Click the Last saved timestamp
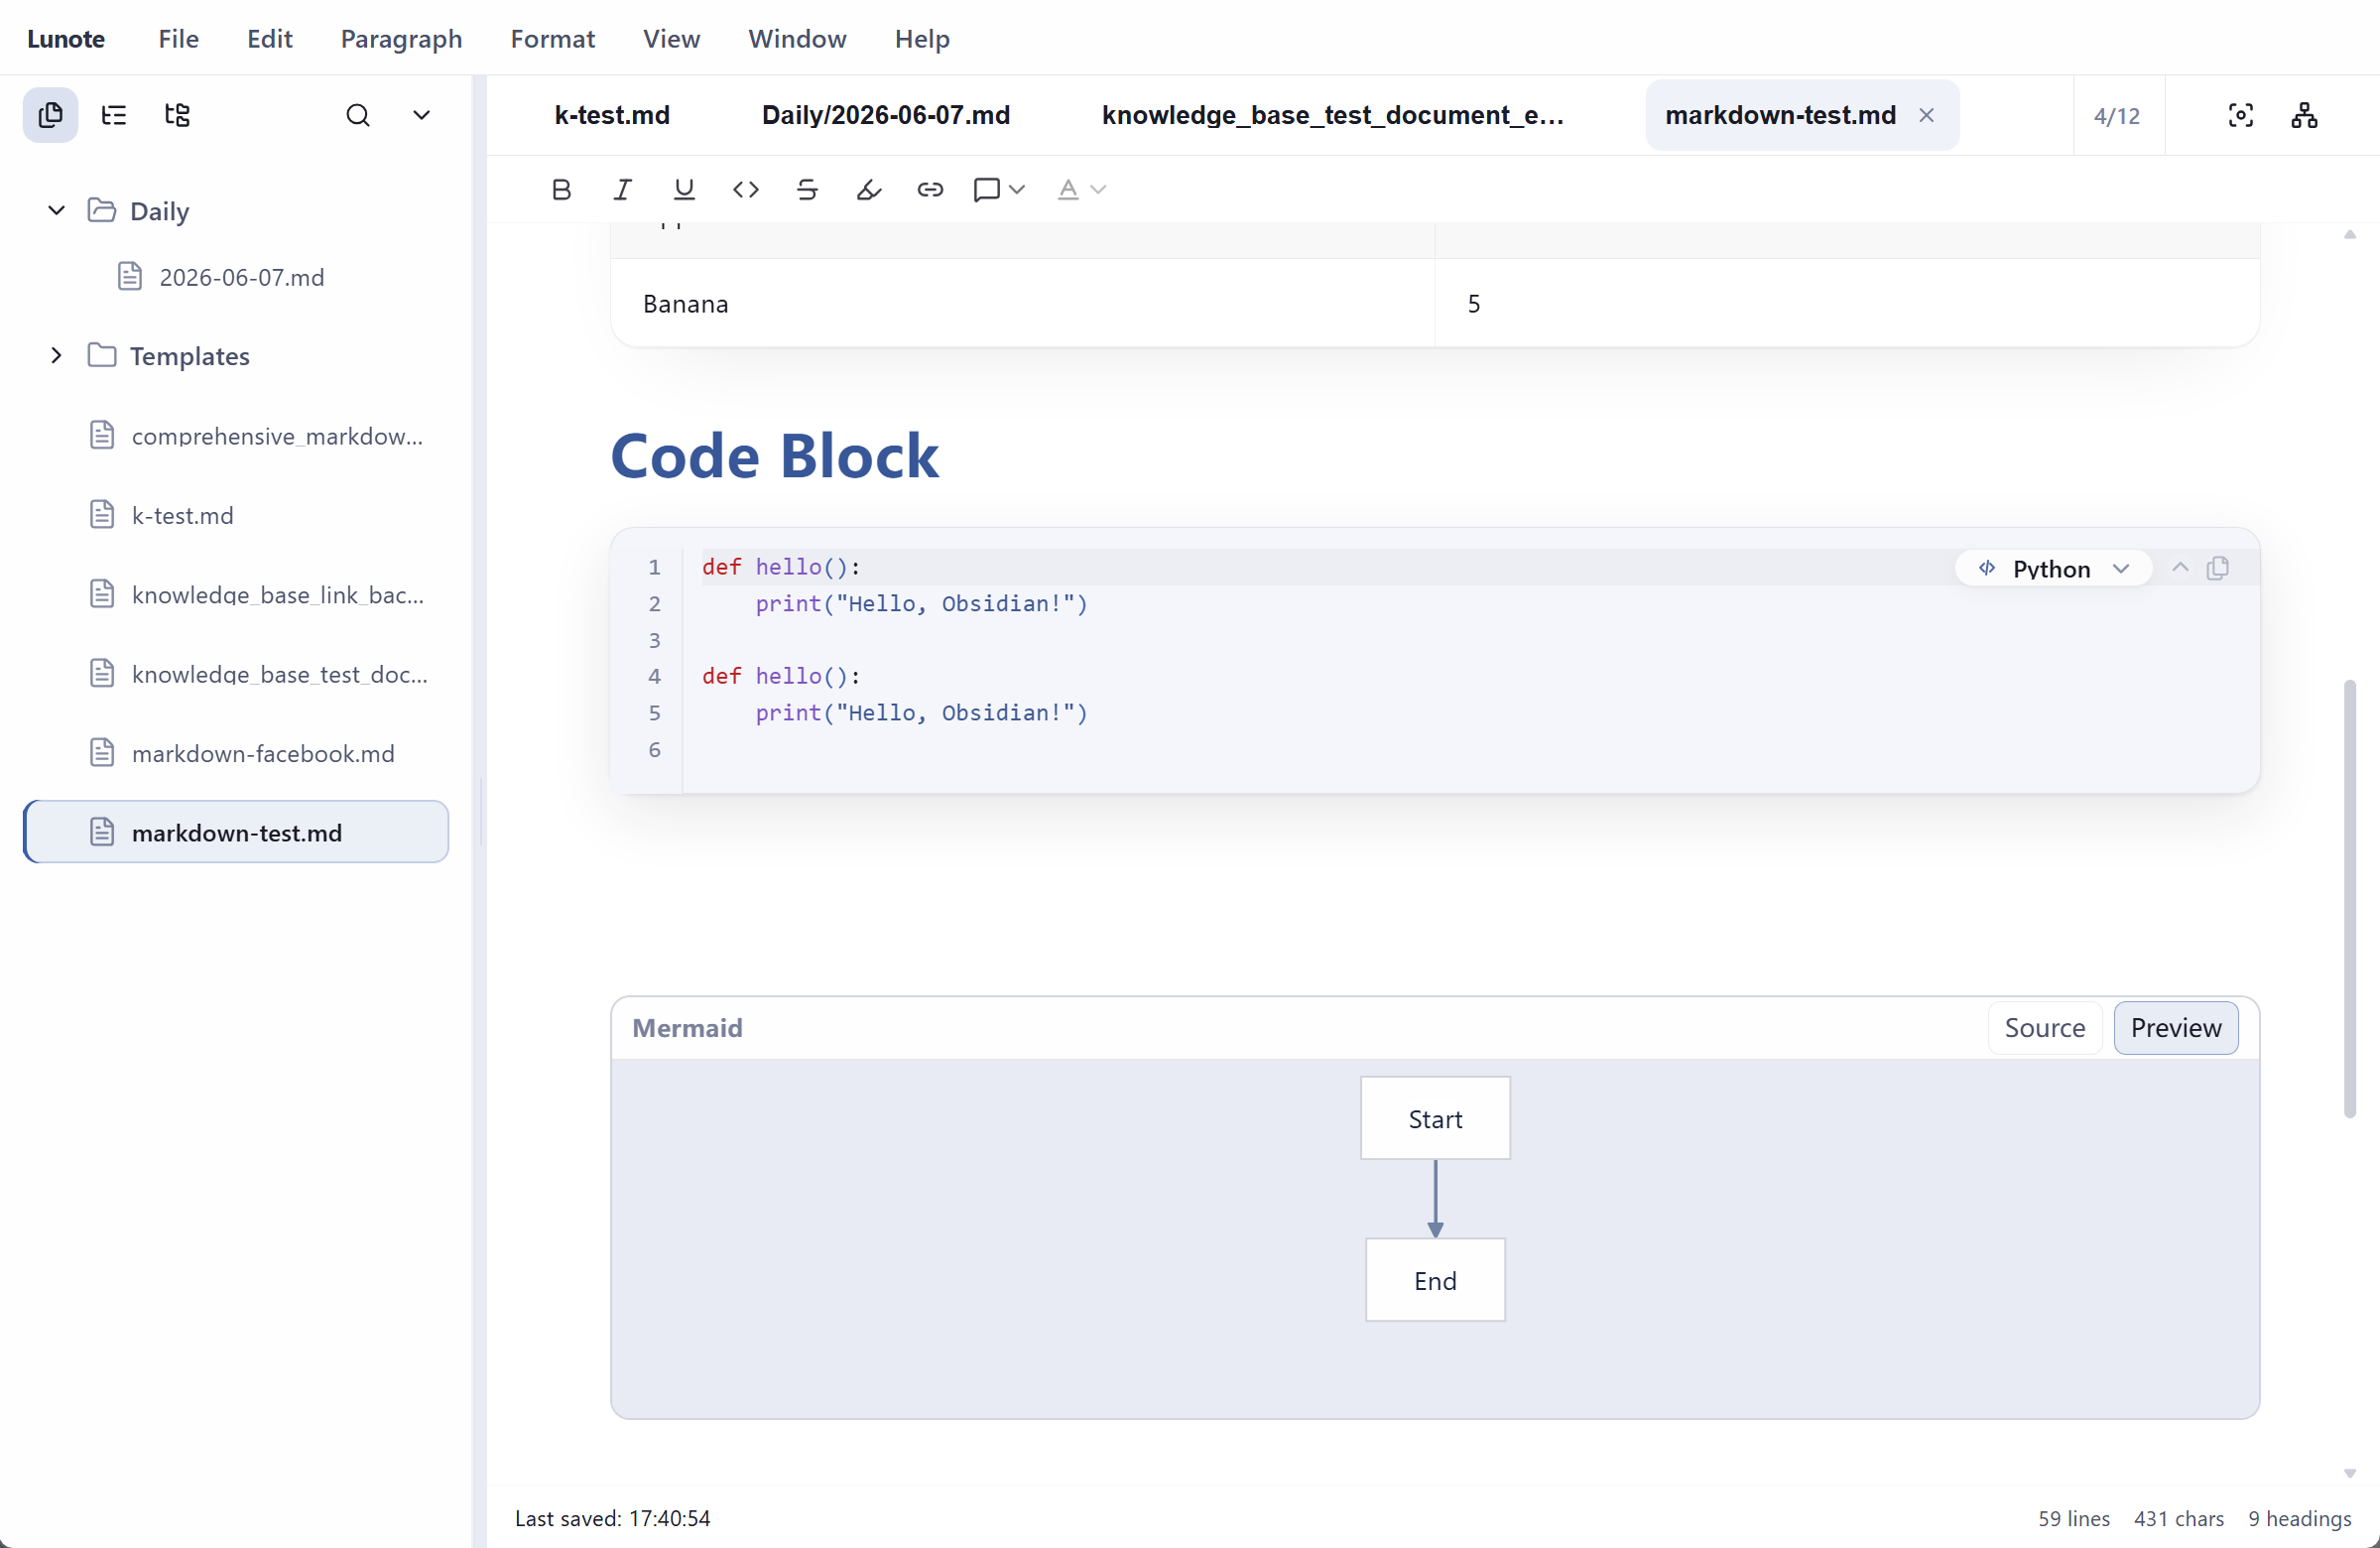 point(613,1518)
